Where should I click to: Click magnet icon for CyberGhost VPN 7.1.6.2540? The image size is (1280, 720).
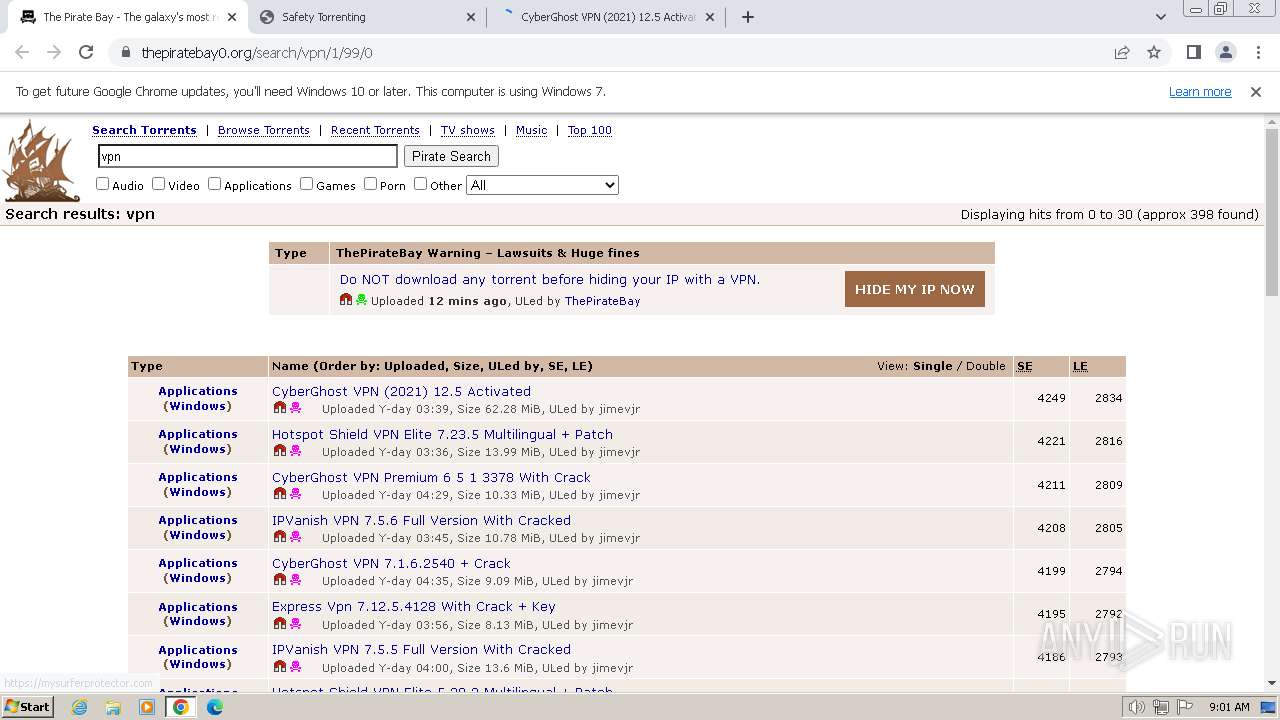pyautogui.click(x=280, y=580)
